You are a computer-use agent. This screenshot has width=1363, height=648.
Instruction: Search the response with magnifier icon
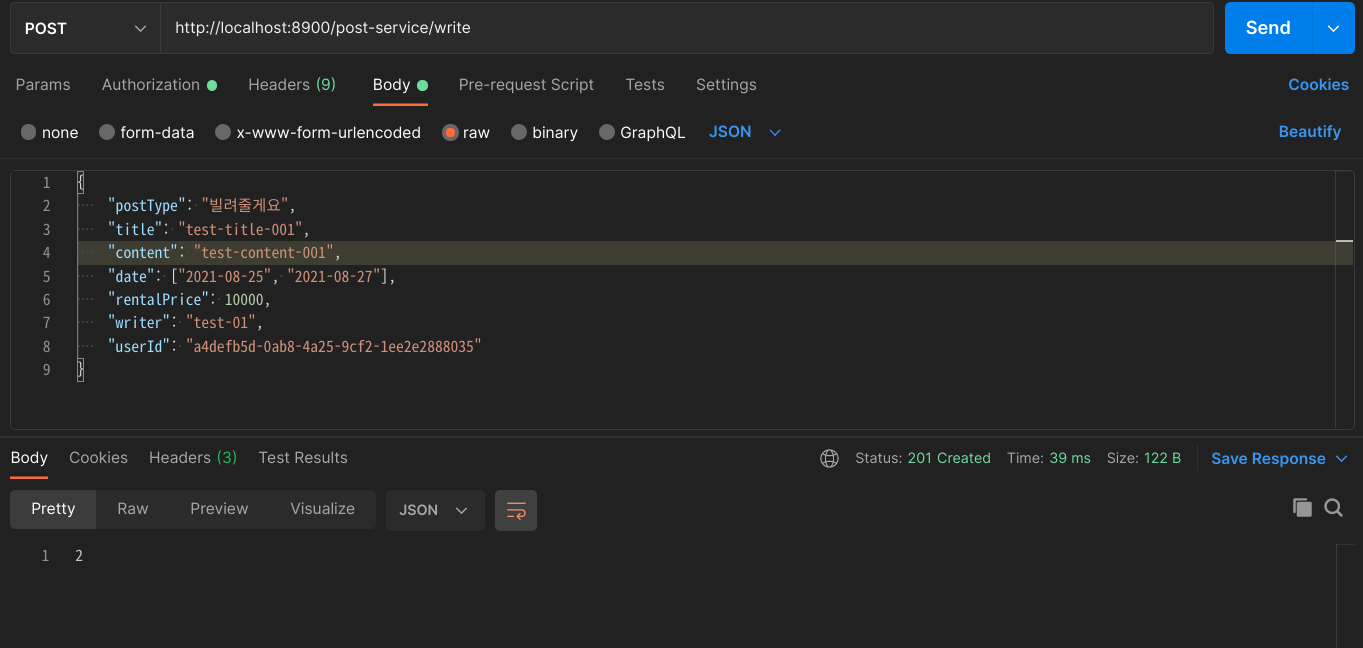coord(1333,508)
